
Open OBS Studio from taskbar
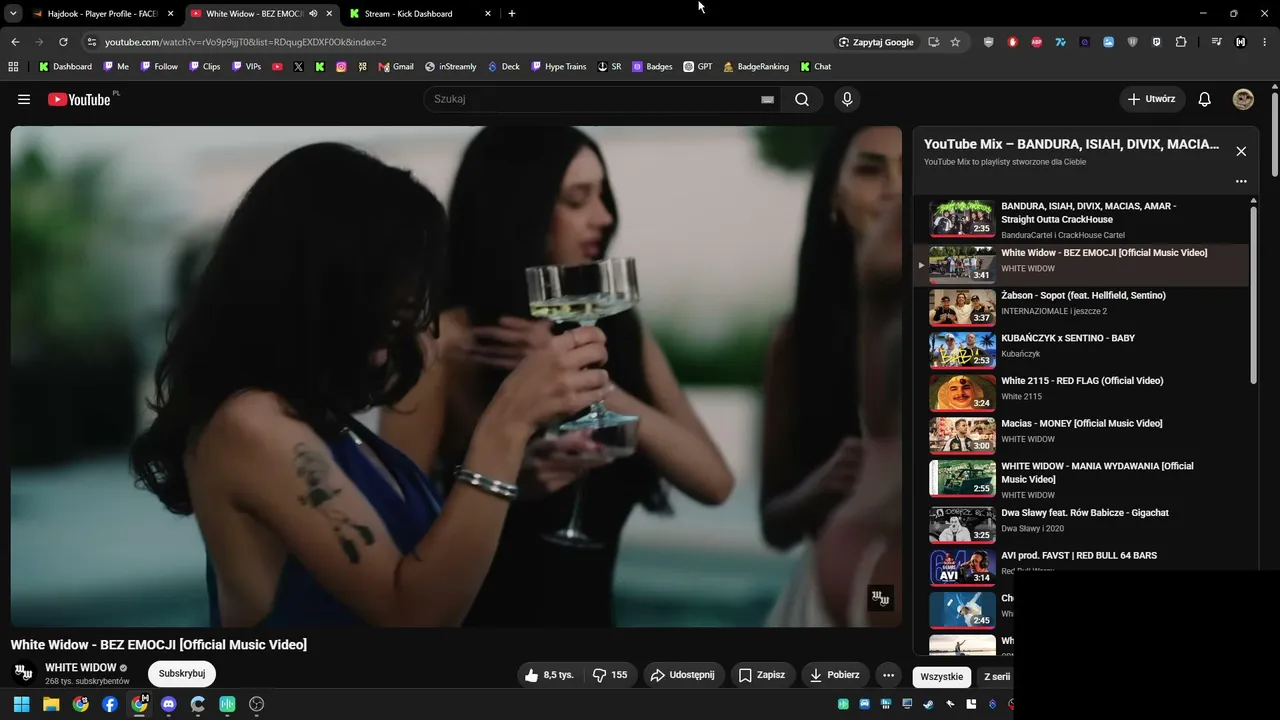(x=256, y=704)
